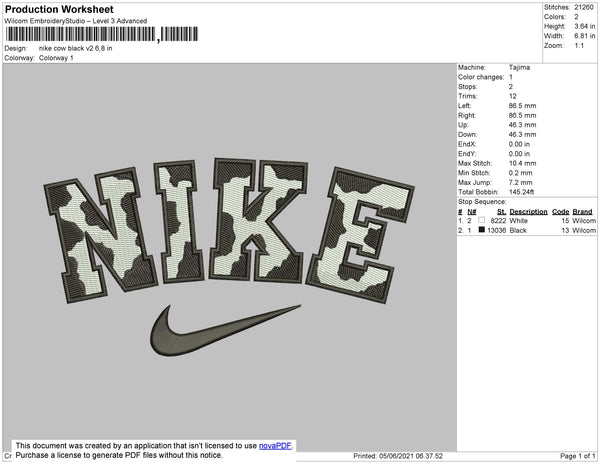This screenshot has height=464, width=600.
Task: Click the Brand column header
Action: 584,212
